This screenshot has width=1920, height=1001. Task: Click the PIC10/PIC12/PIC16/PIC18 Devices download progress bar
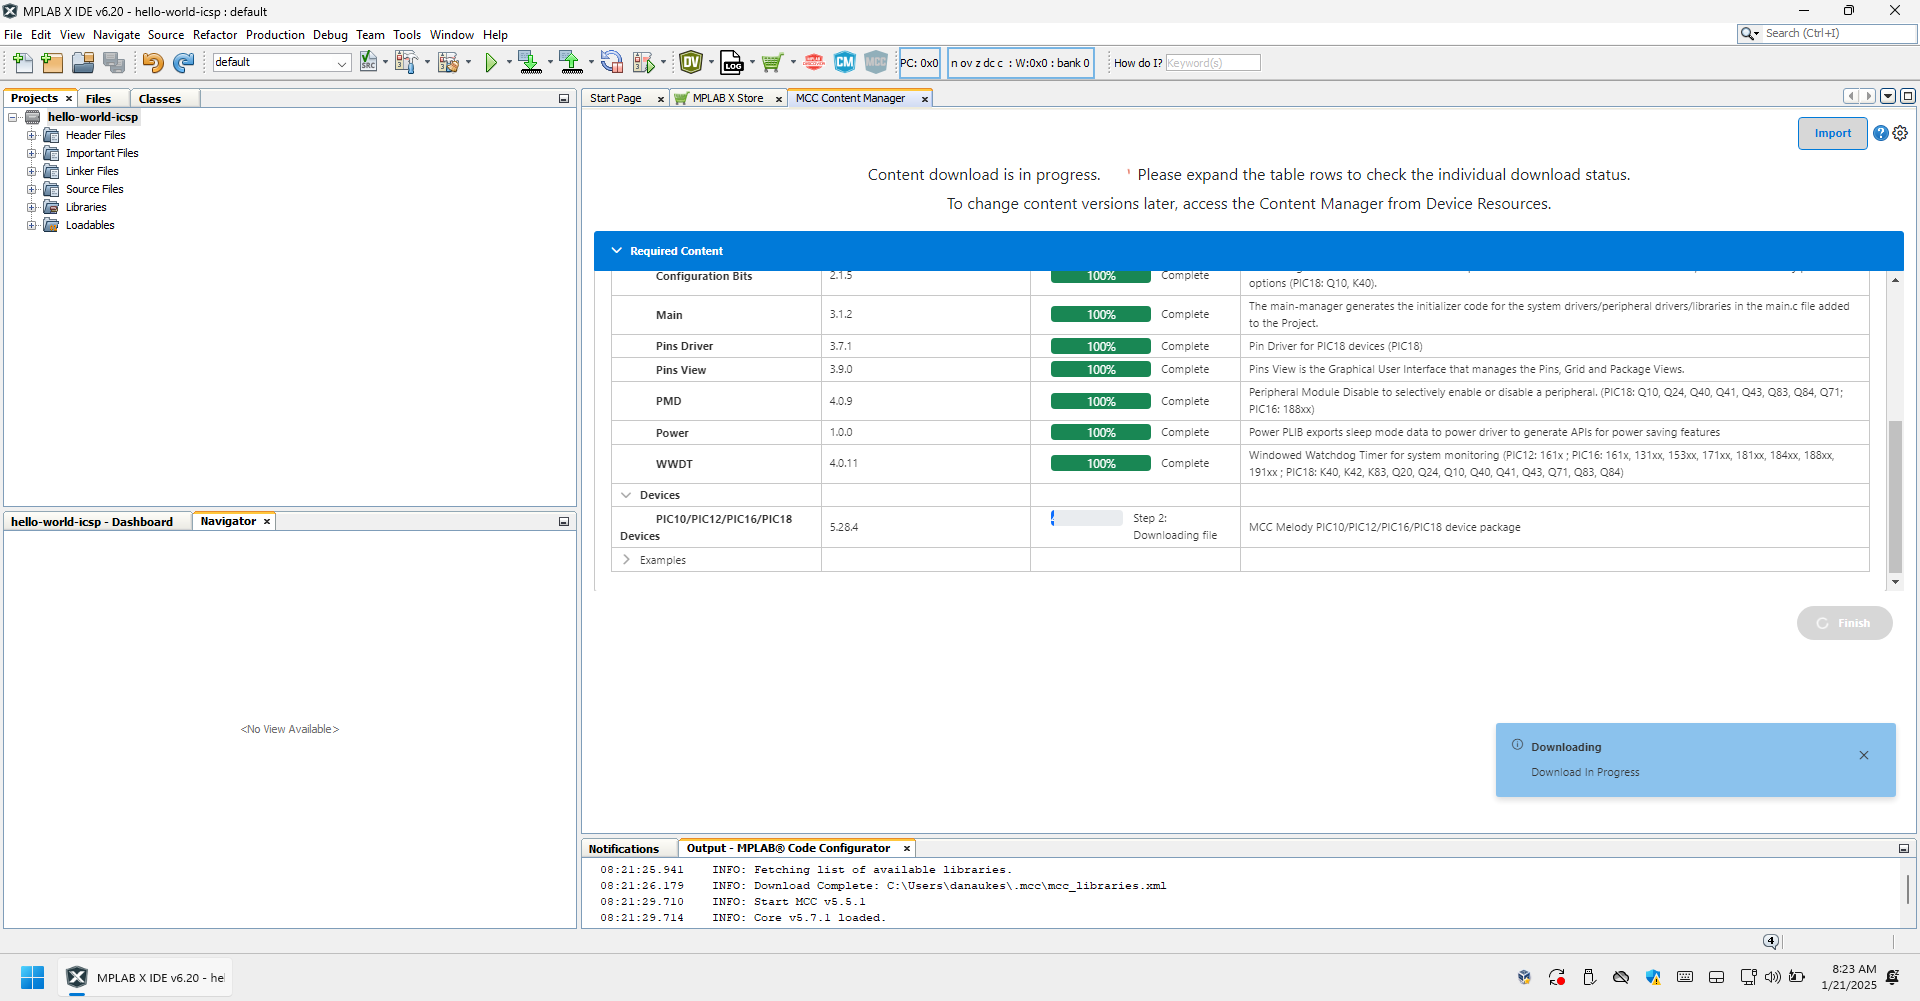[1086, 518]
